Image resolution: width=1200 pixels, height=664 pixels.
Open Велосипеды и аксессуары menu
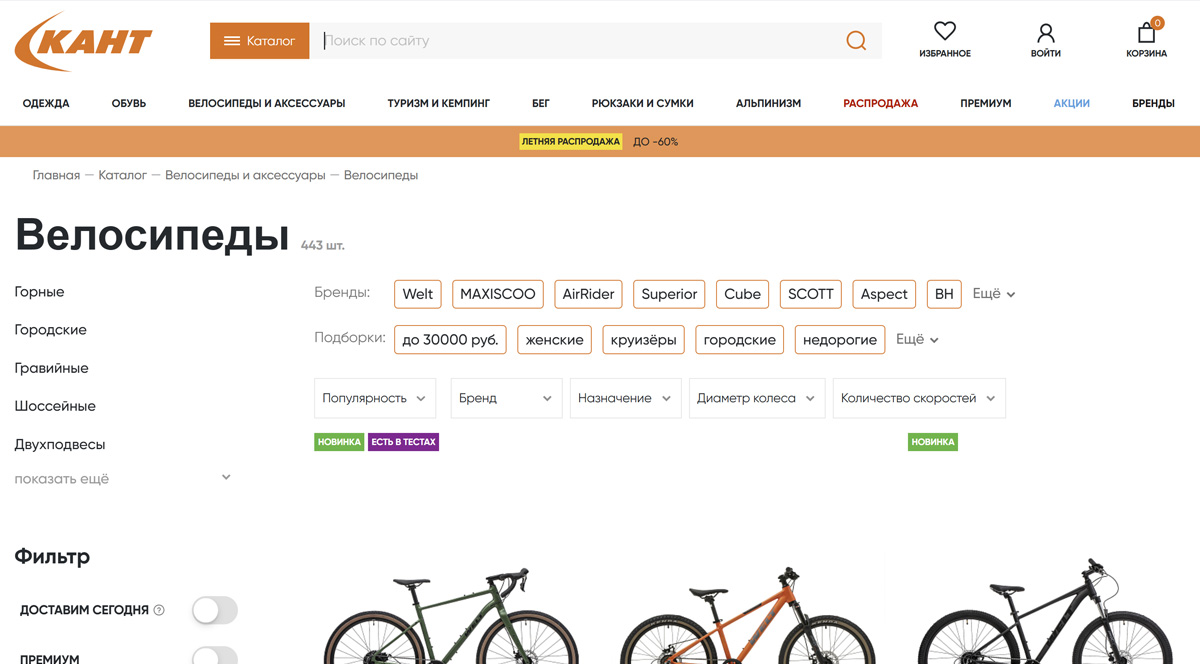point(267,103)
